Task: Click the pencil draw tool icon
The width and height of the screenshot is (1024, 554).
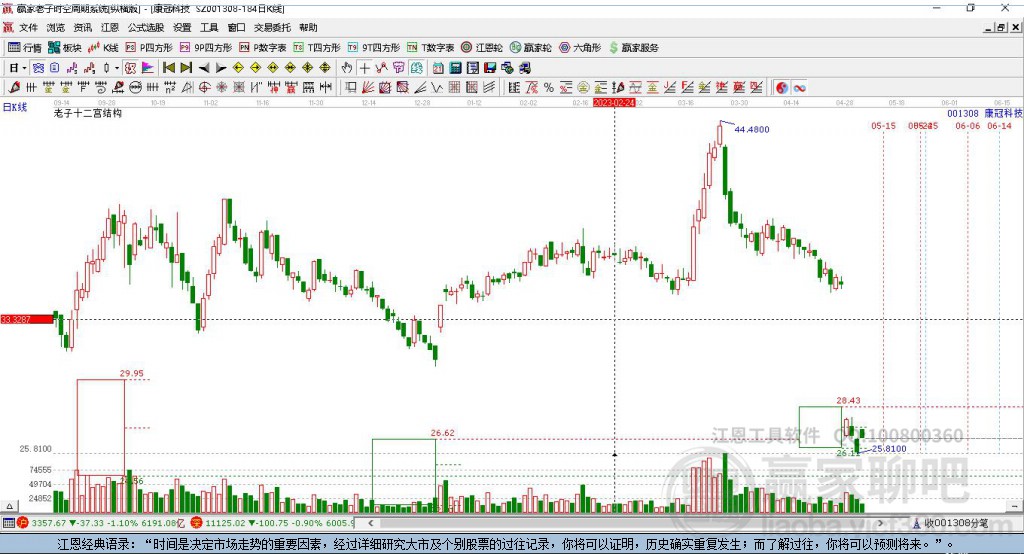Action: [14, 88]
